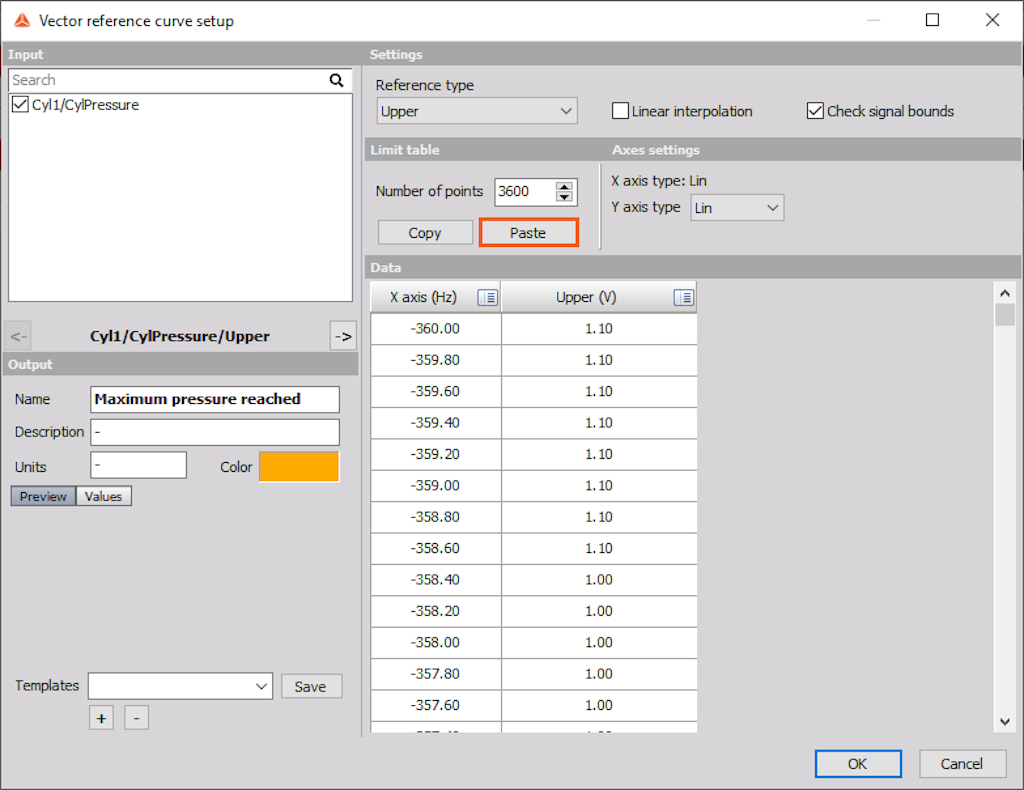Open the Reference type dropdown

[x=477, y=112]
